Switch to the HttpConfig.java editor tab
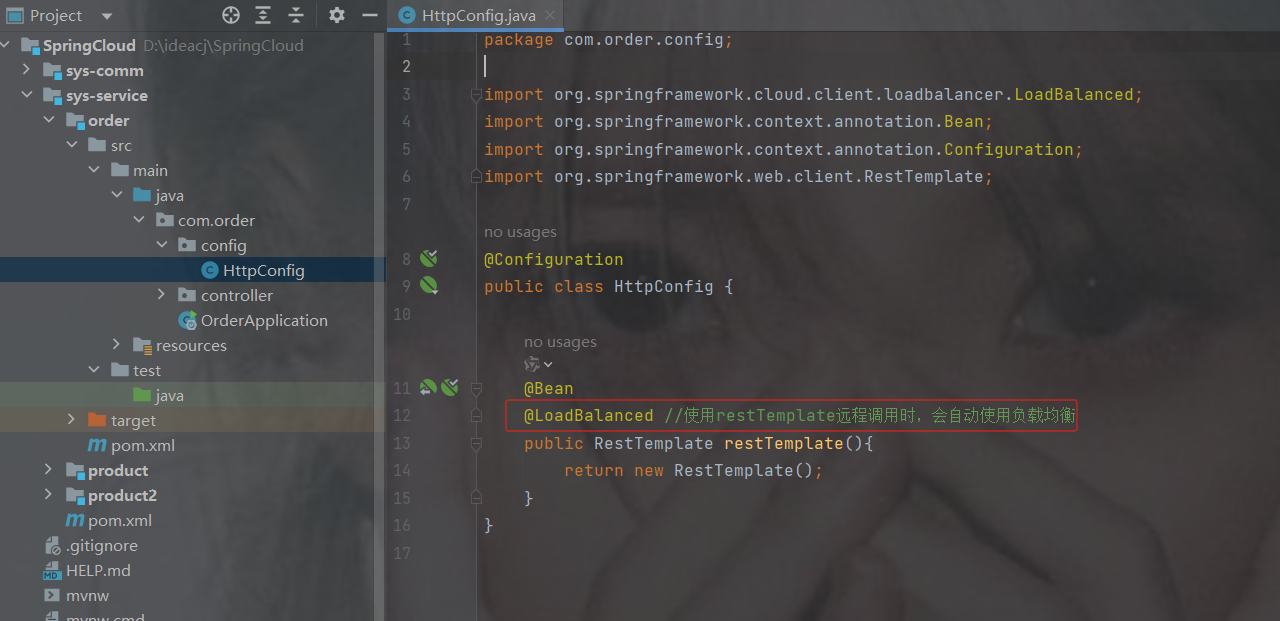Viewport: 1280px width, 621px height. (x=478, y=15)
